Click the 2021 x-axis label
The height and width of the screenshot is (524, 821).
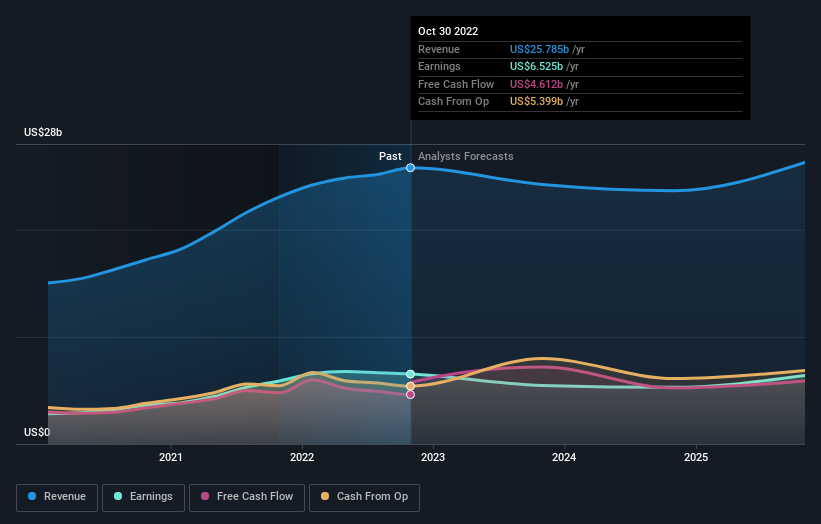(171, 457)
